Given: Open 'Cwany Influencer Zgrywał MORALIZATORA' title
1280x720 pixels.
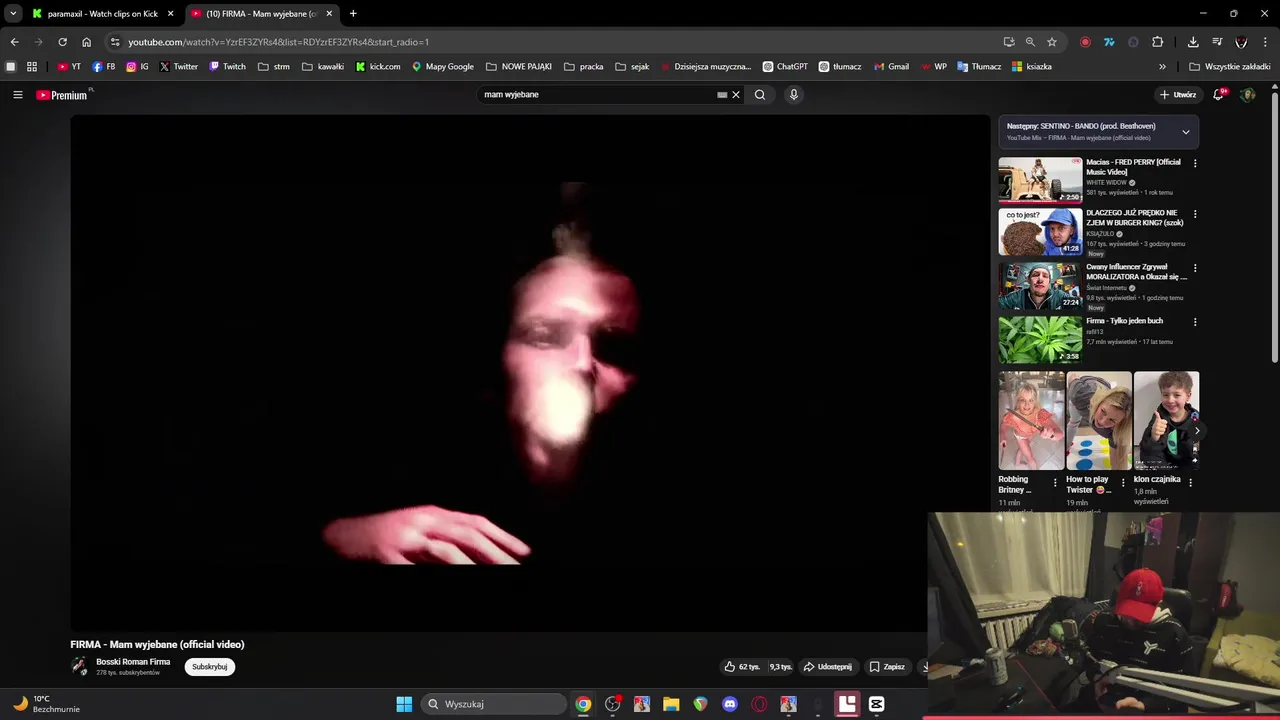Looking at the screenshot, I should click(x=1136, y=272).
